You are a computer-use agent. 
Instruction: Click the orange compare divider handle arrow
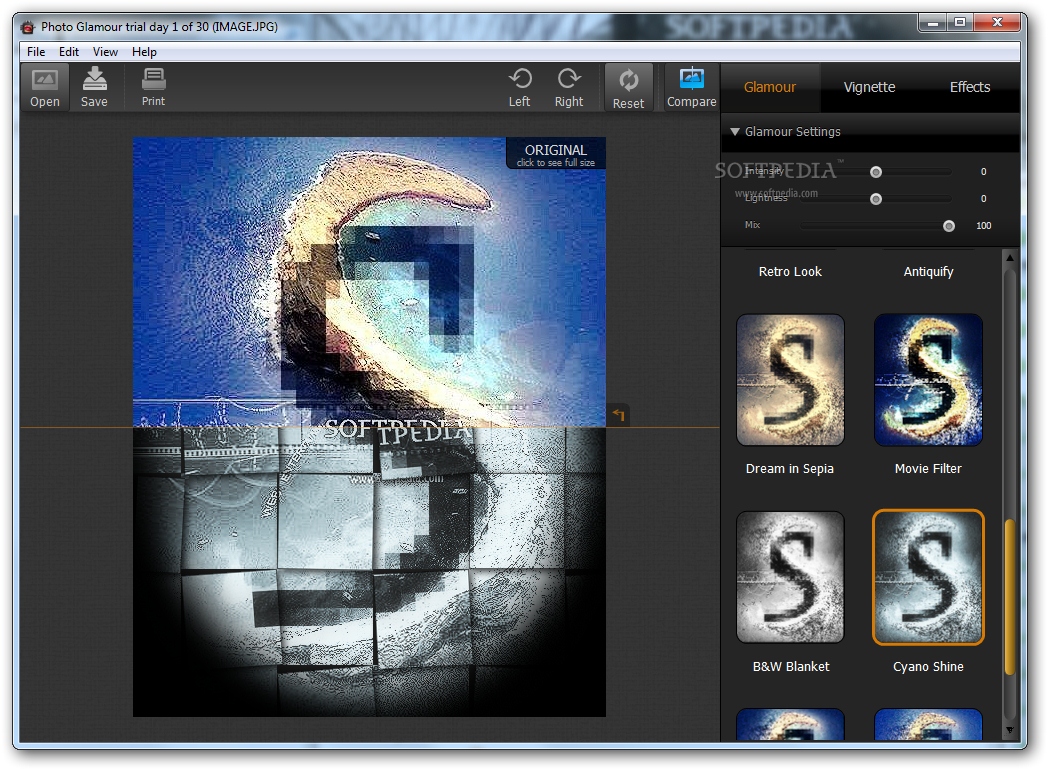point(618,415)
